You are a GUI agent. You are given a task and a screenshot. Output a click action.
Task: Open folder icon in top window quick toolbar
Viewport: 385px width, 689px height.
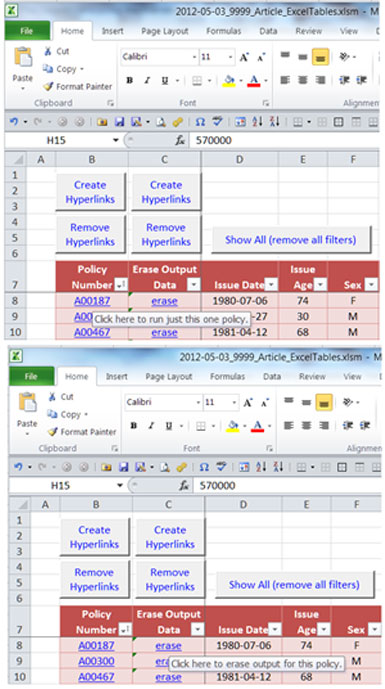coord(102,122)
